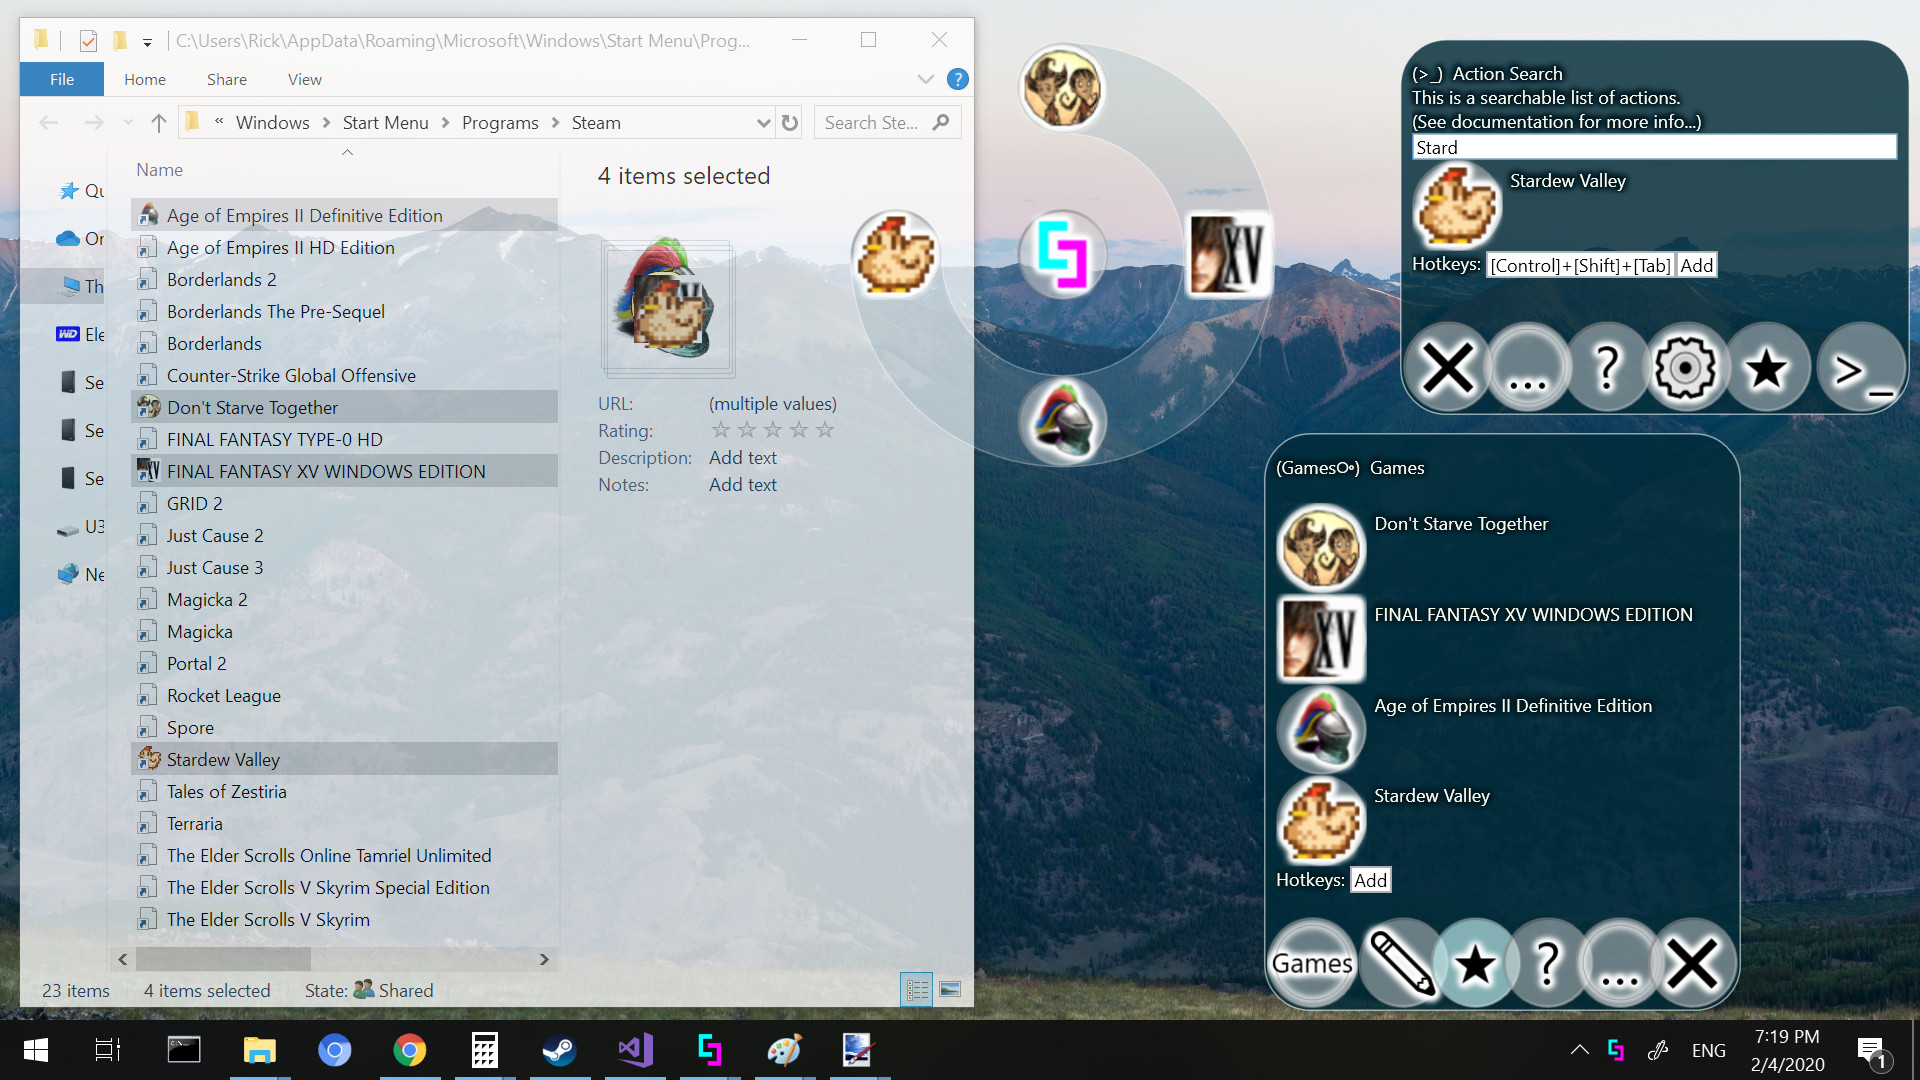Launch Steam from the taskbar

click(559, 1050)
